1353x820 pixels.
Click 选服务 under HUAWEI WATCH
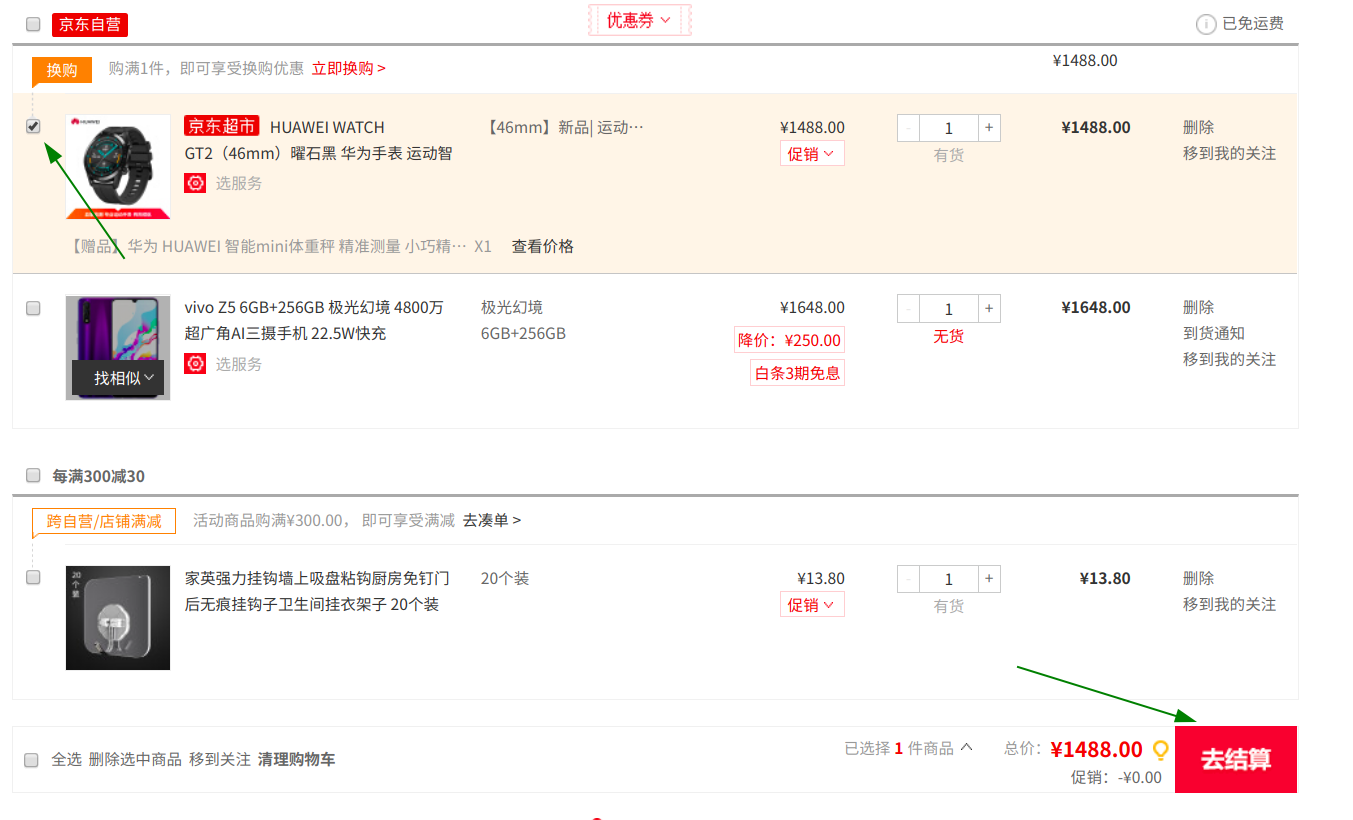239,183
